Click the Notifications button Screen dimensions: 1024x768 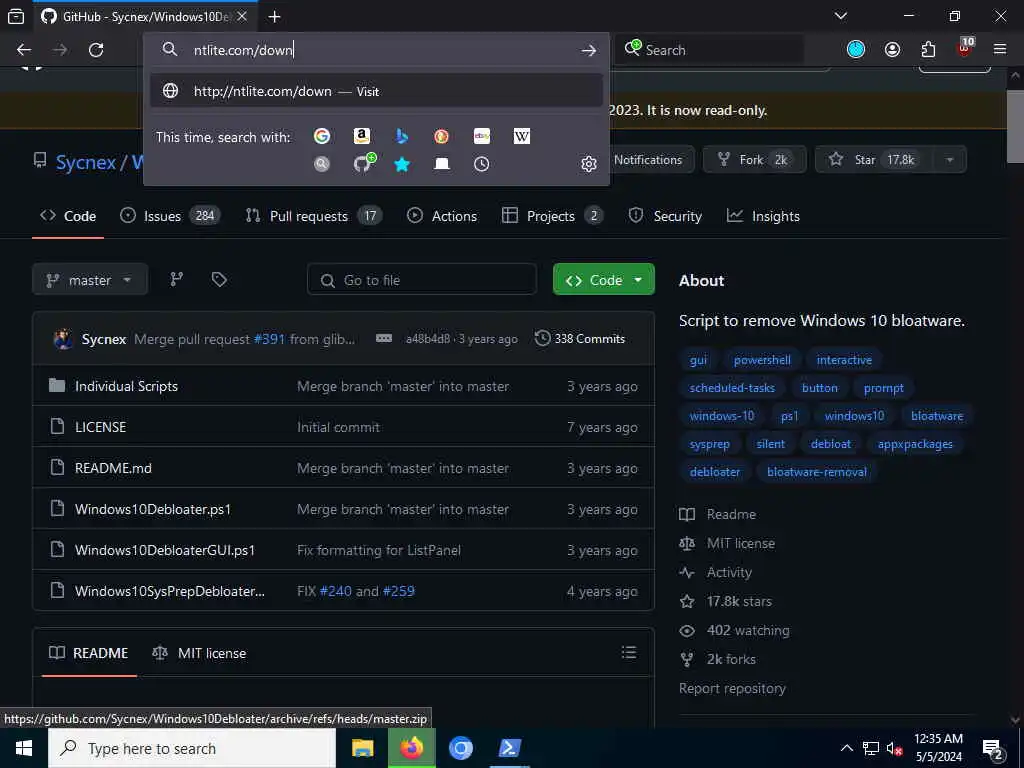coord(648,159)
